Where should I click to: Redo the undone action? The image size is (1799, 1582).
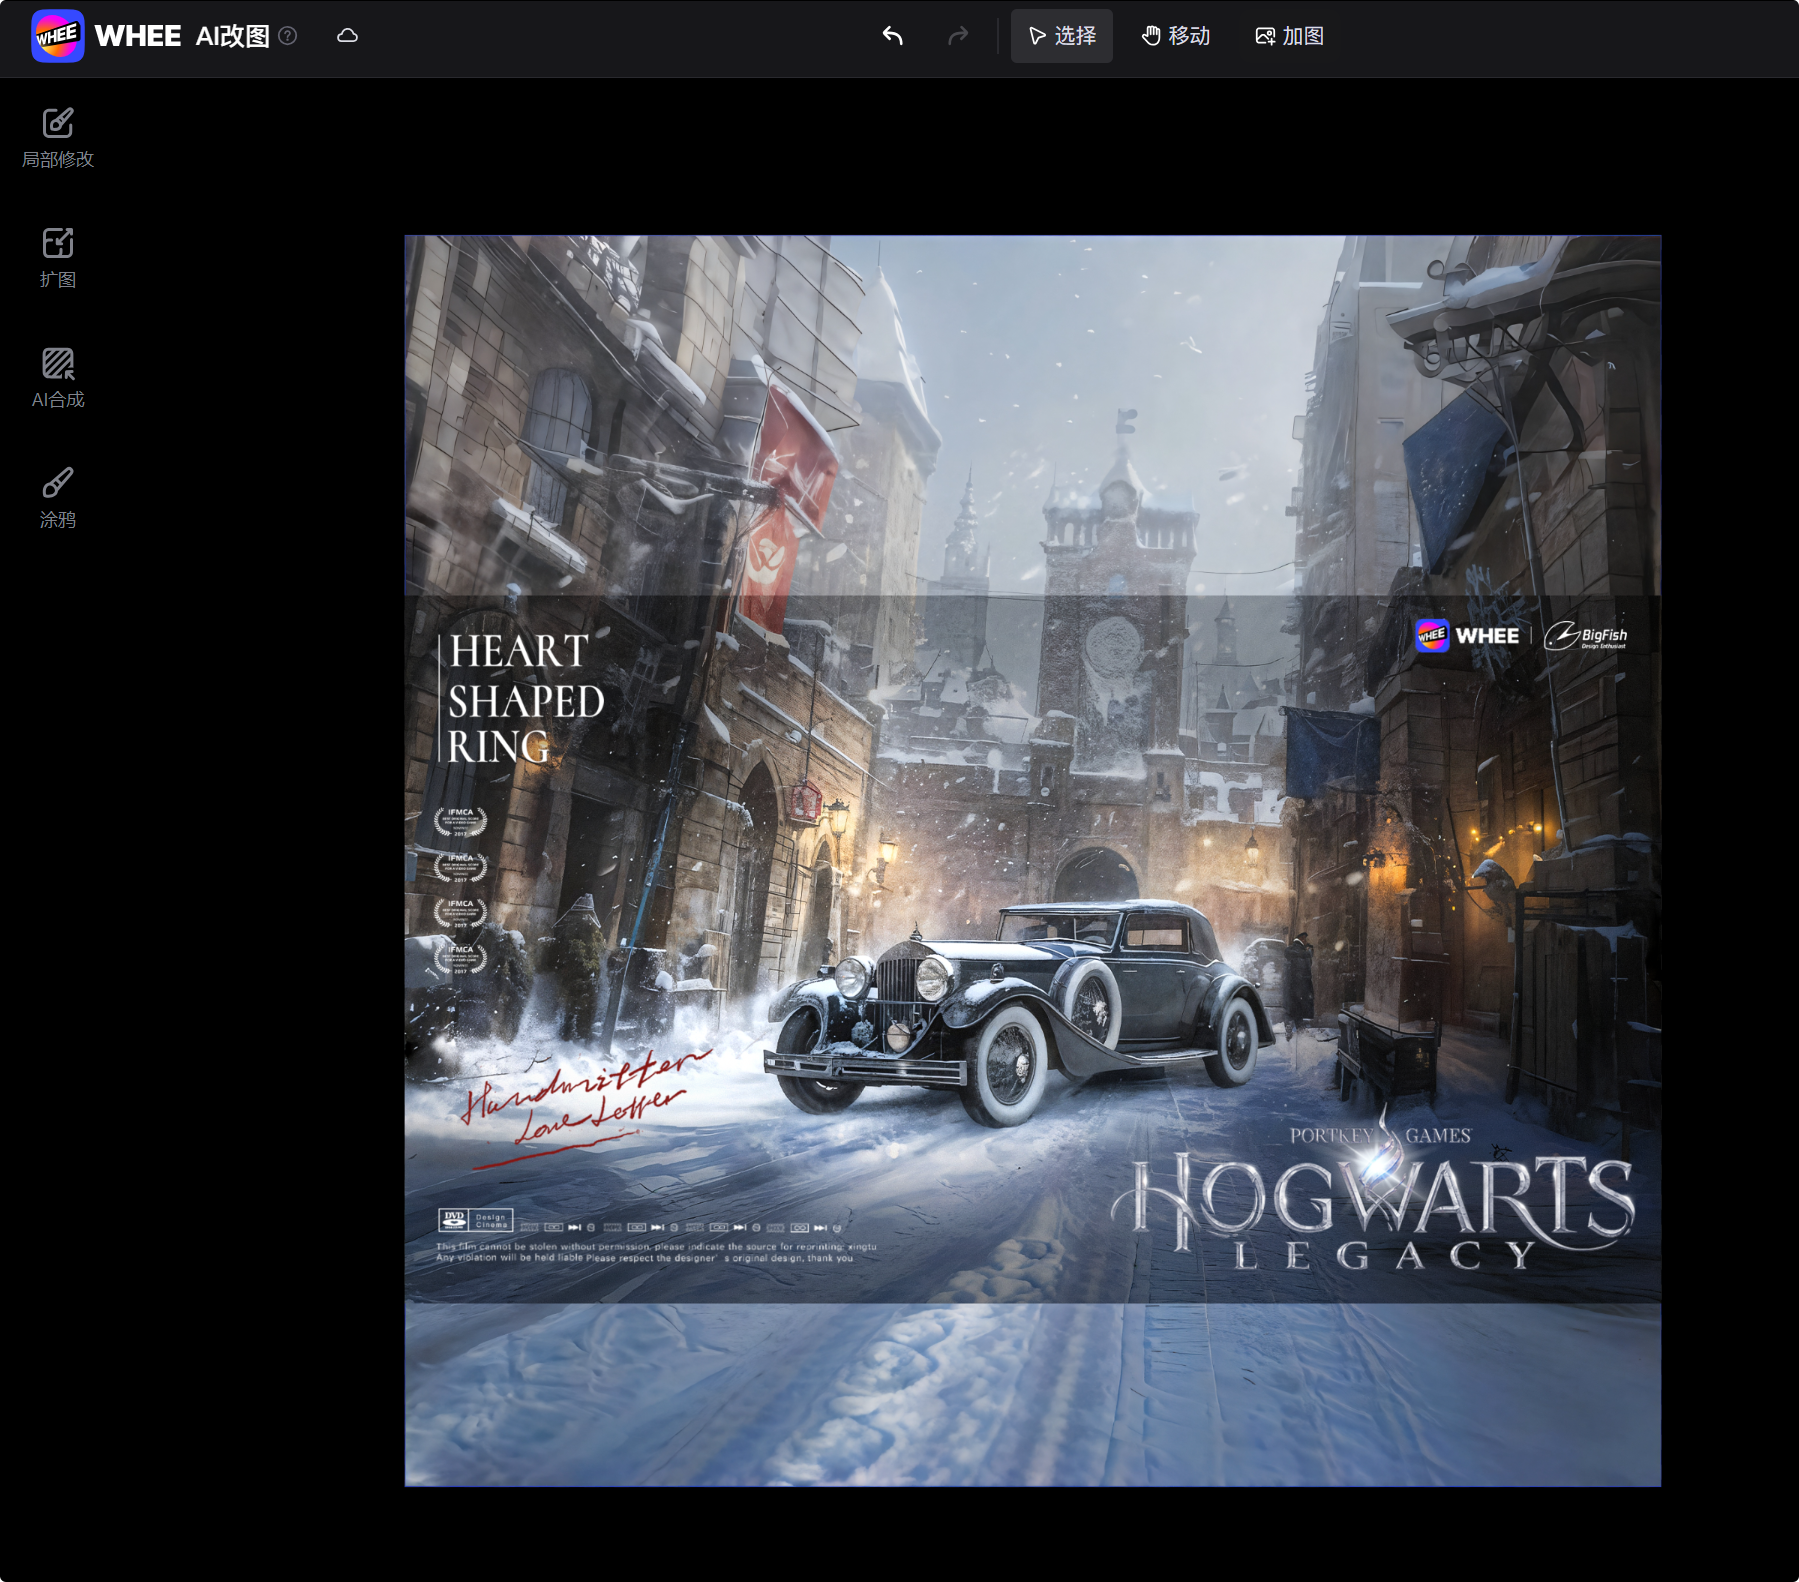coord(958,36)
